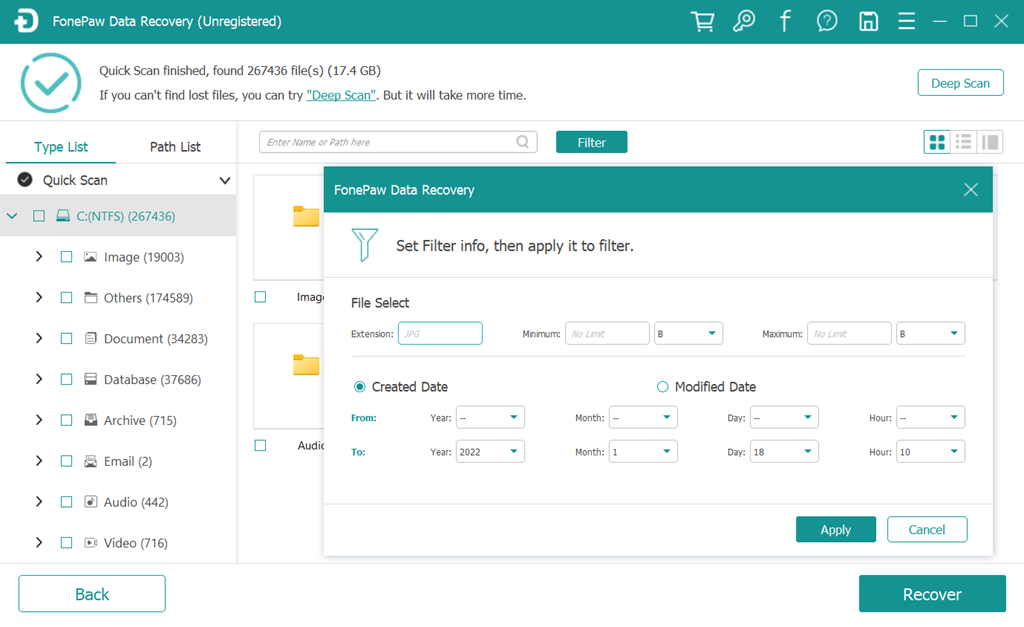Open the To Hour dropdown
This screenshot has height=627, width=1024.
pos(930,451)
